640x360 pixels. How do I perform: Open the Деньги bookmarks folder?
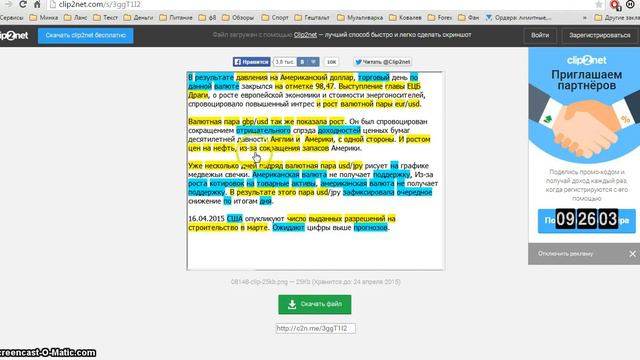click(138, 18)
